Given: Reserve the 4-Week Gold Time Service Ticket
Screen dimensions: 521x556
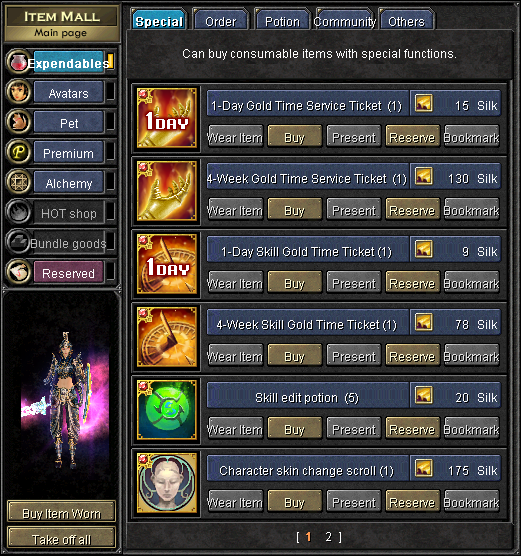Looking at the screenshot, I should pyautogui.click(x=412, y=209).
